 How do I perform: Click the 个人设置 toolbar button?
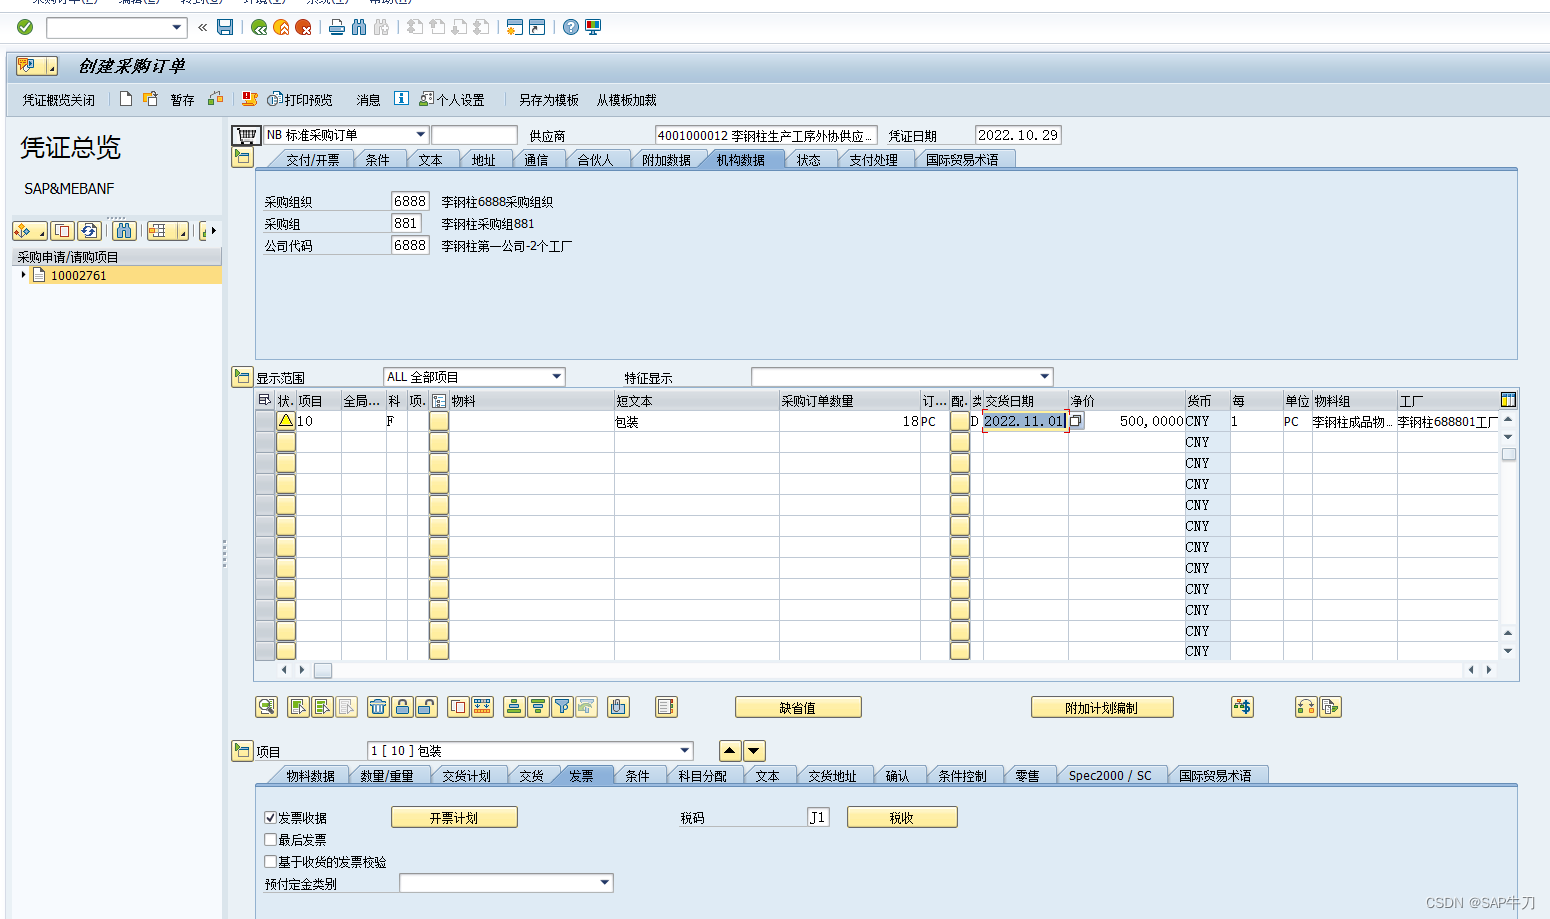452,100
